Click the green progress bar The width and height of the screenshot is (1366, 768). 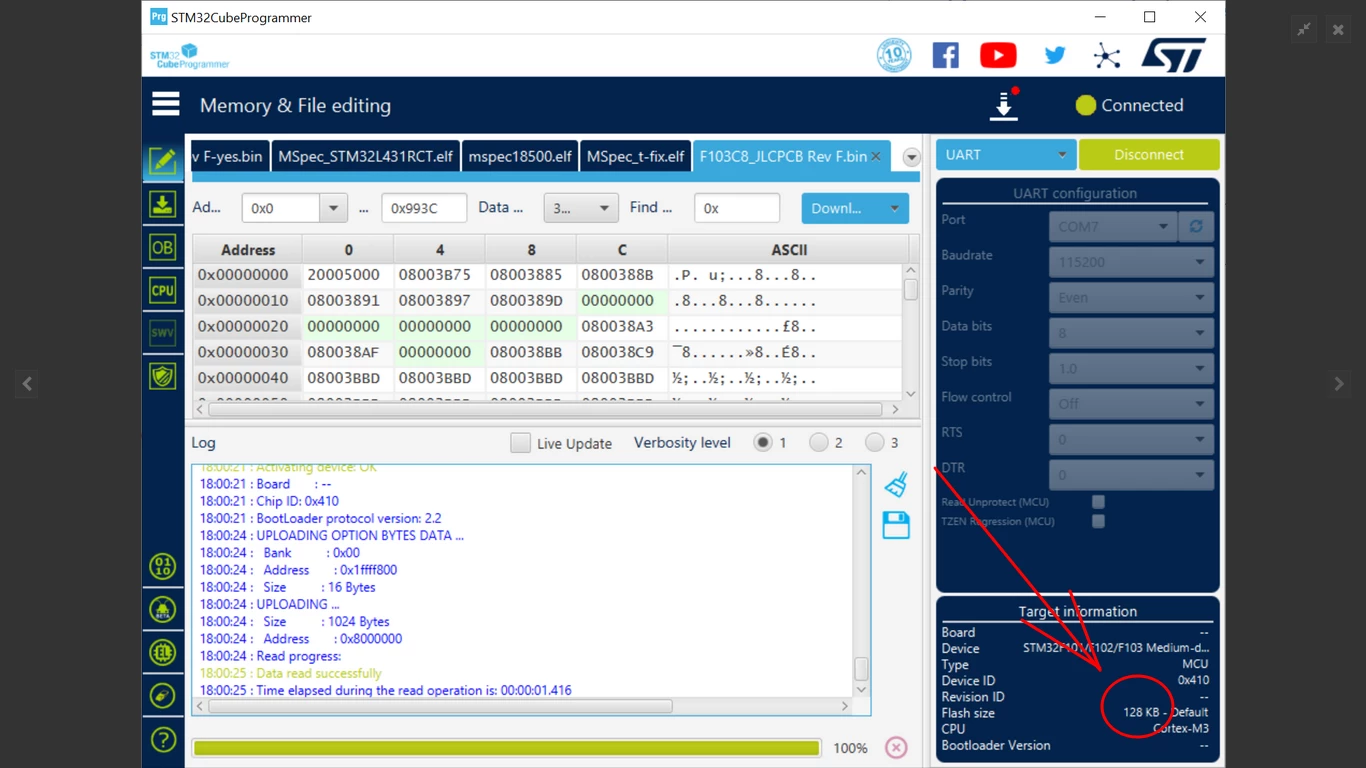point(506,748)
